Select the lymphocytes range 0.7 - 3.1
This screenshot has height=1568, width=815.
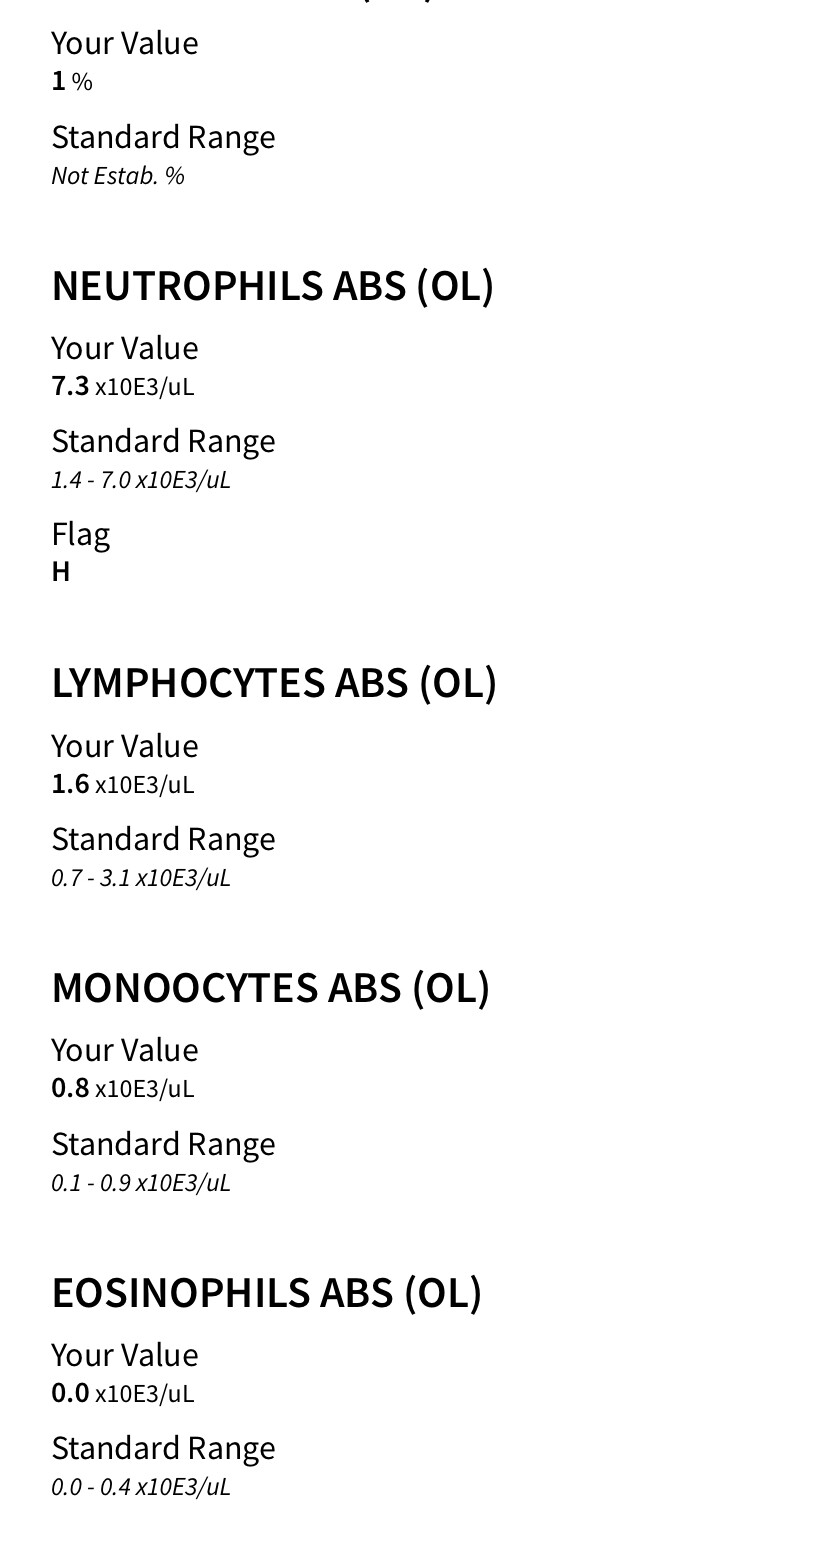(141, 878)
